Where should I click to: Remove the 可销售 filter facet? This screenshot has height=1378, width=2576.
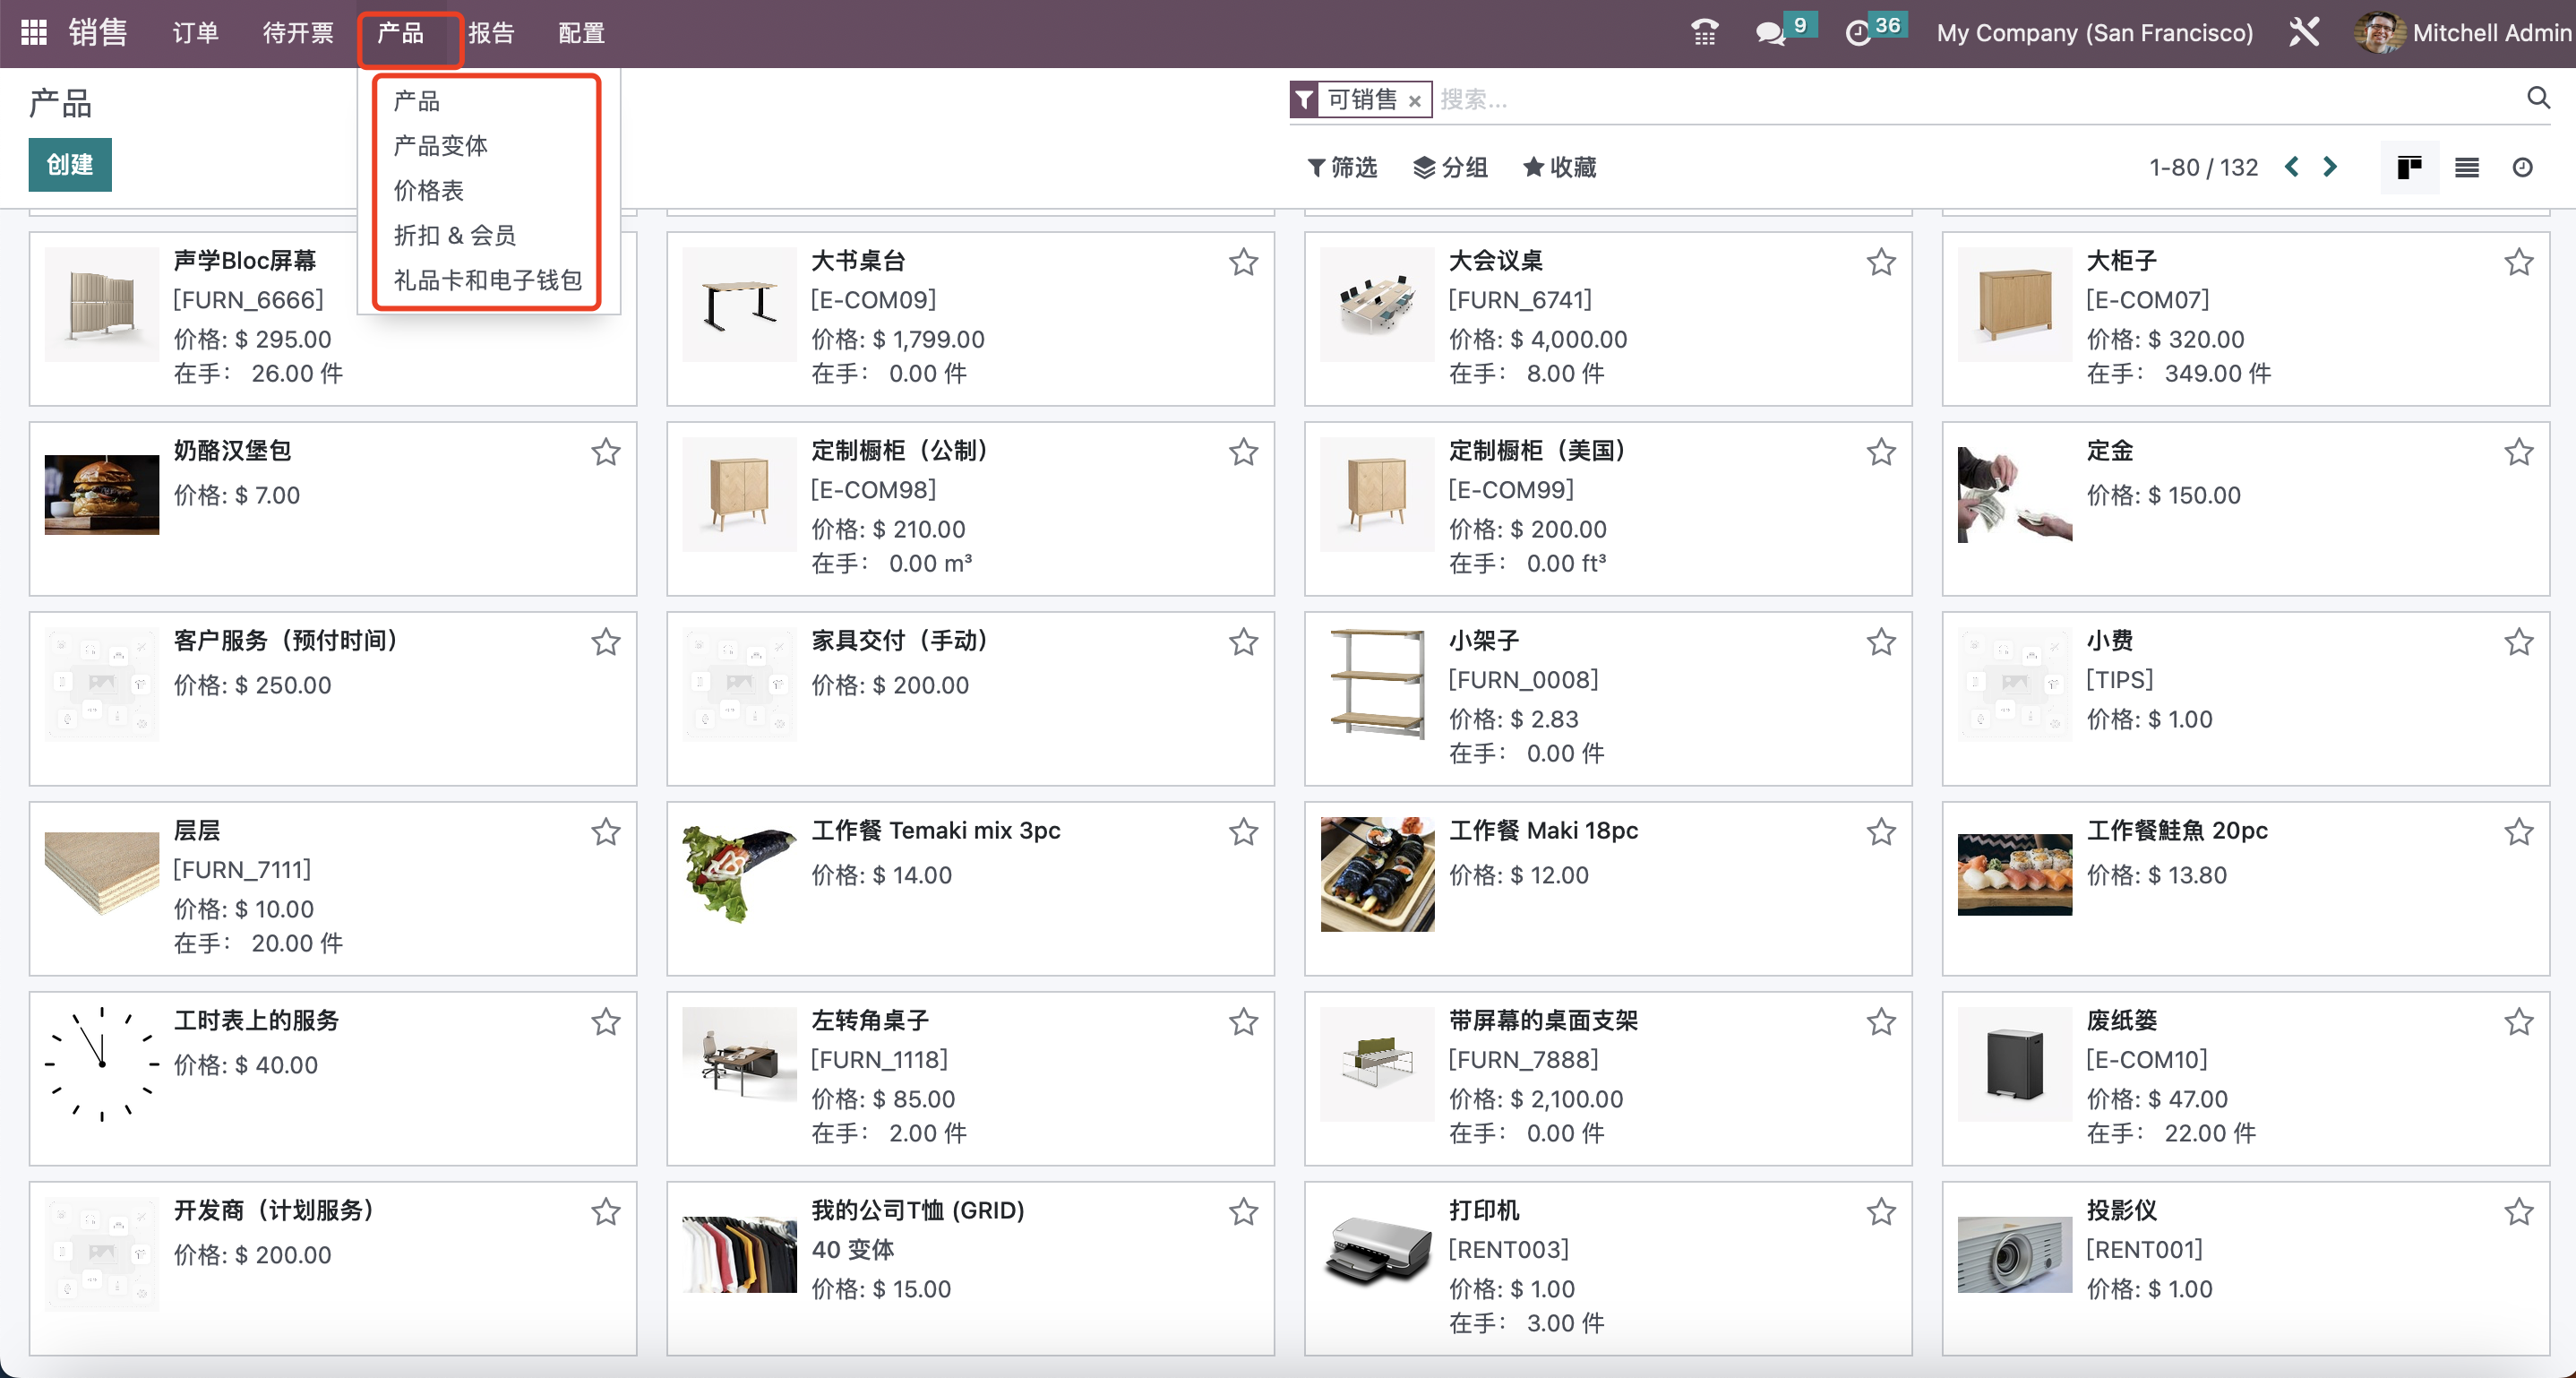1414,101
